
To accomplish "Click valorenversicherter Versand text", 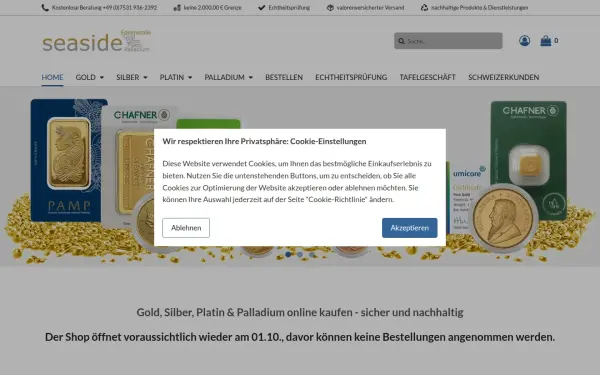I will tap(370, 8).
